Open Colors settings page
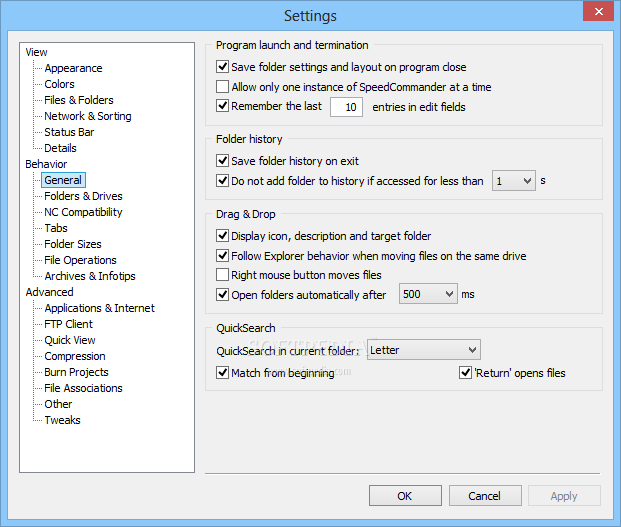The width and height of the screenshot is (621, 527). pos(59,84)
